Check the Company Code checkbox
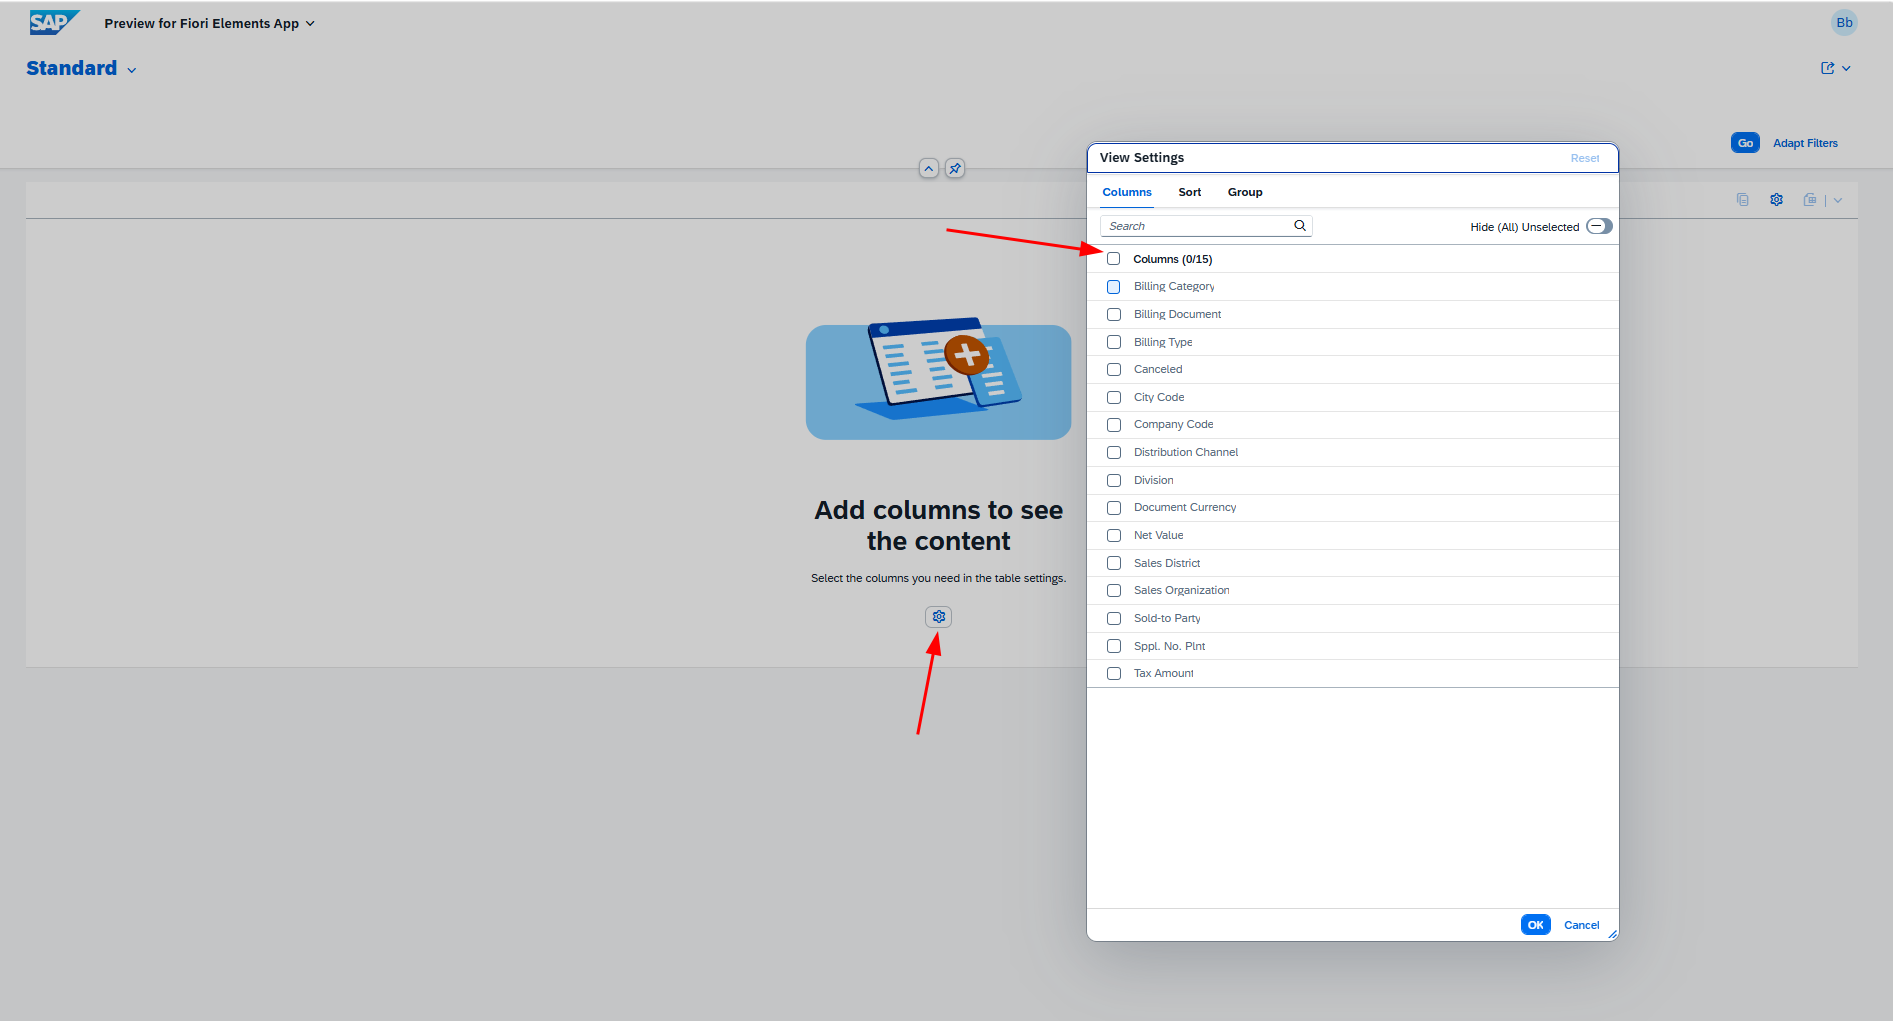This screenshot has width=1893, height=1021. point(1113,425)
